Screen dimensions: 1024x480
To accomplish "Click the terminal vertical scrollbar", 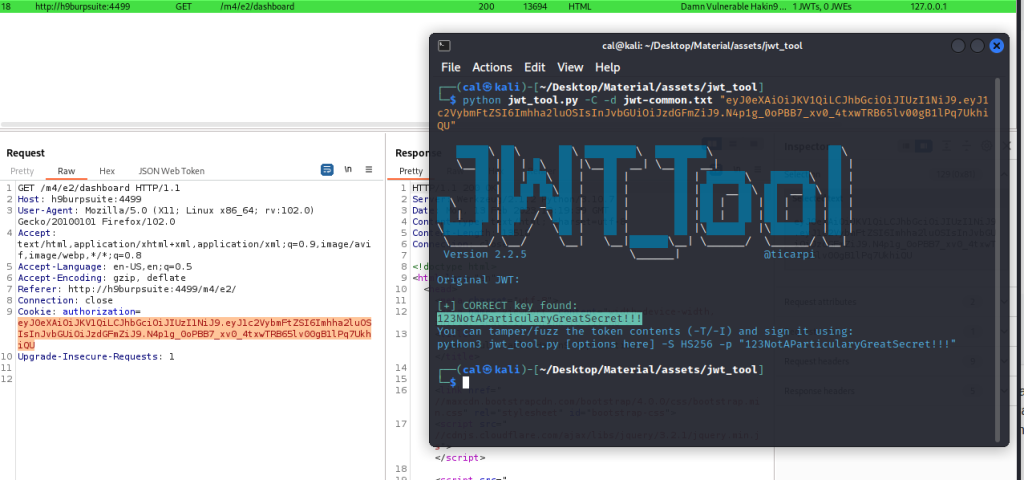I will [x=997, y=258].
